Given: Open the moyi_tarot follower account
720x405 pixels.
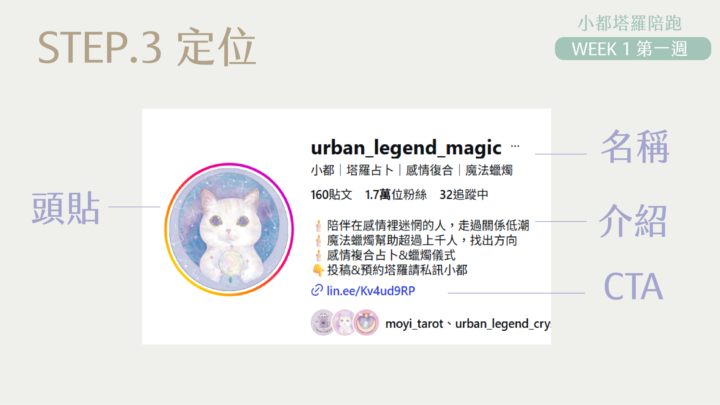Looking at the screenshot, I should 414,324.
